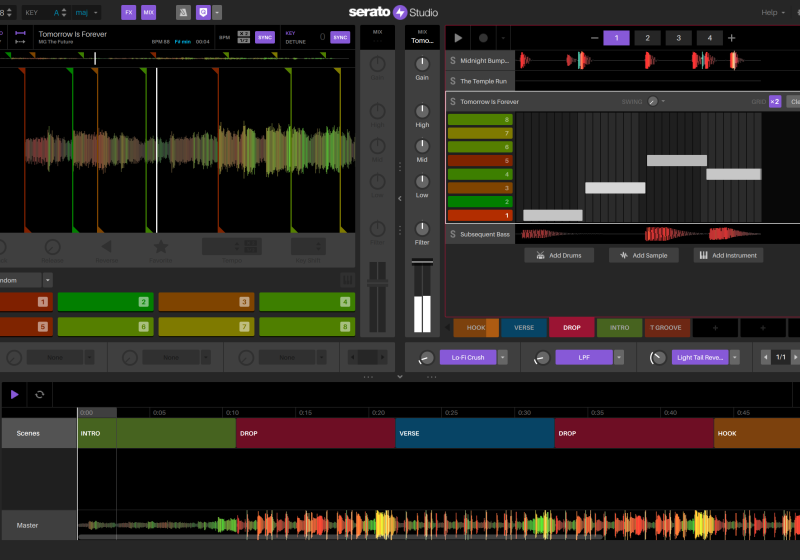Trigger yellow sample pad 7
The width and height of the screenshot is (800, 560).
[206, 326]
